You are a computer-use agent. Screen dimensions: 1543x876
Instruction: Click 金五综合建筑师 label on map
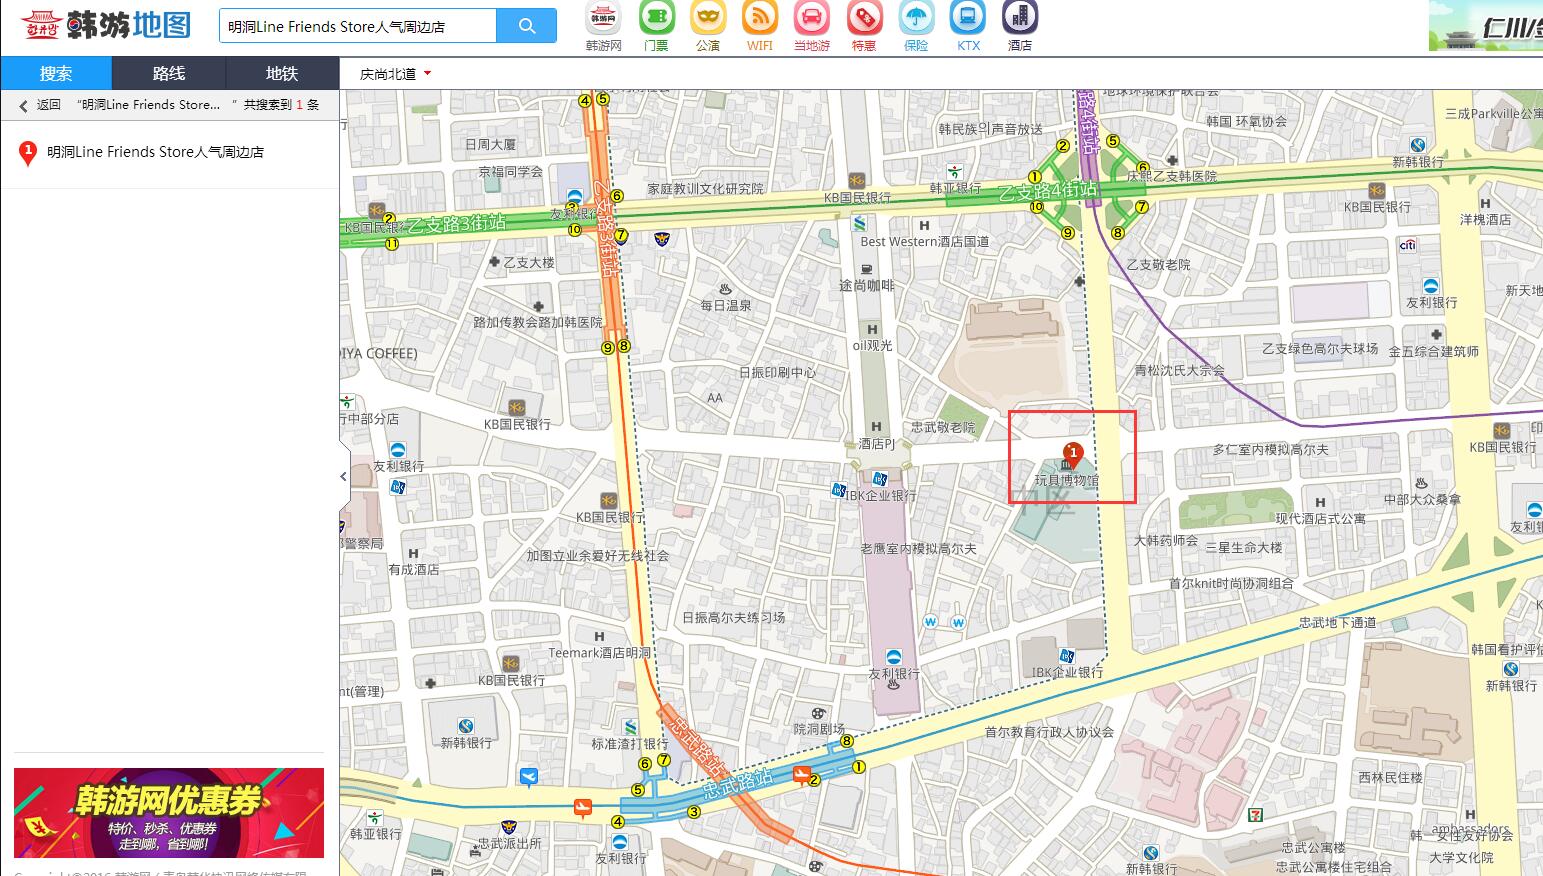[x=1434, y=352]
